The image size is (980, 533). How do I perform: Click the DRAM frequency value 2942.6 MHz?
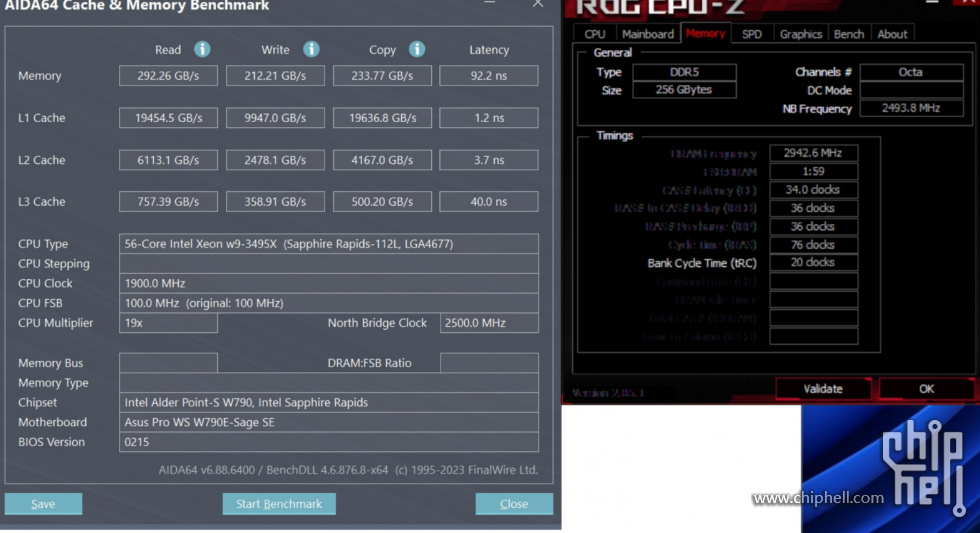tap(813, 153)
